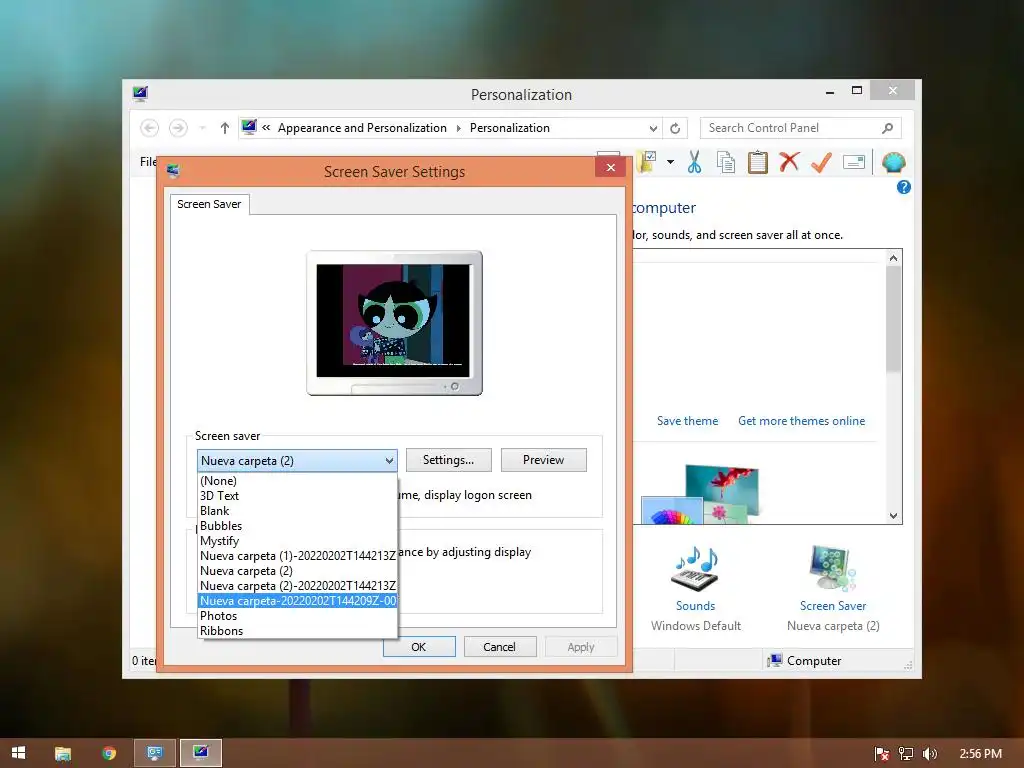Click Appearance and Personalization breadcrumb
Image resolution: width=1024 pixels, height=768 pixels.
point(362,128)
